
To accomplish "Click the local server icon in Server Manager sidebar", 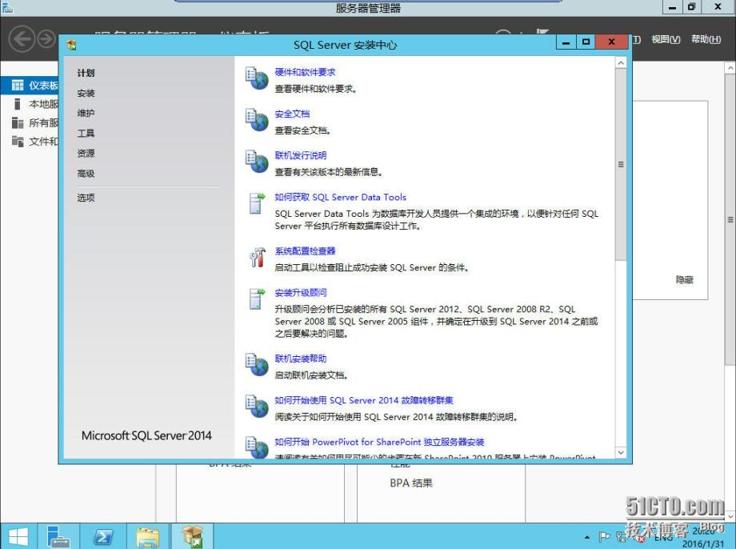I will pos(17,104).
